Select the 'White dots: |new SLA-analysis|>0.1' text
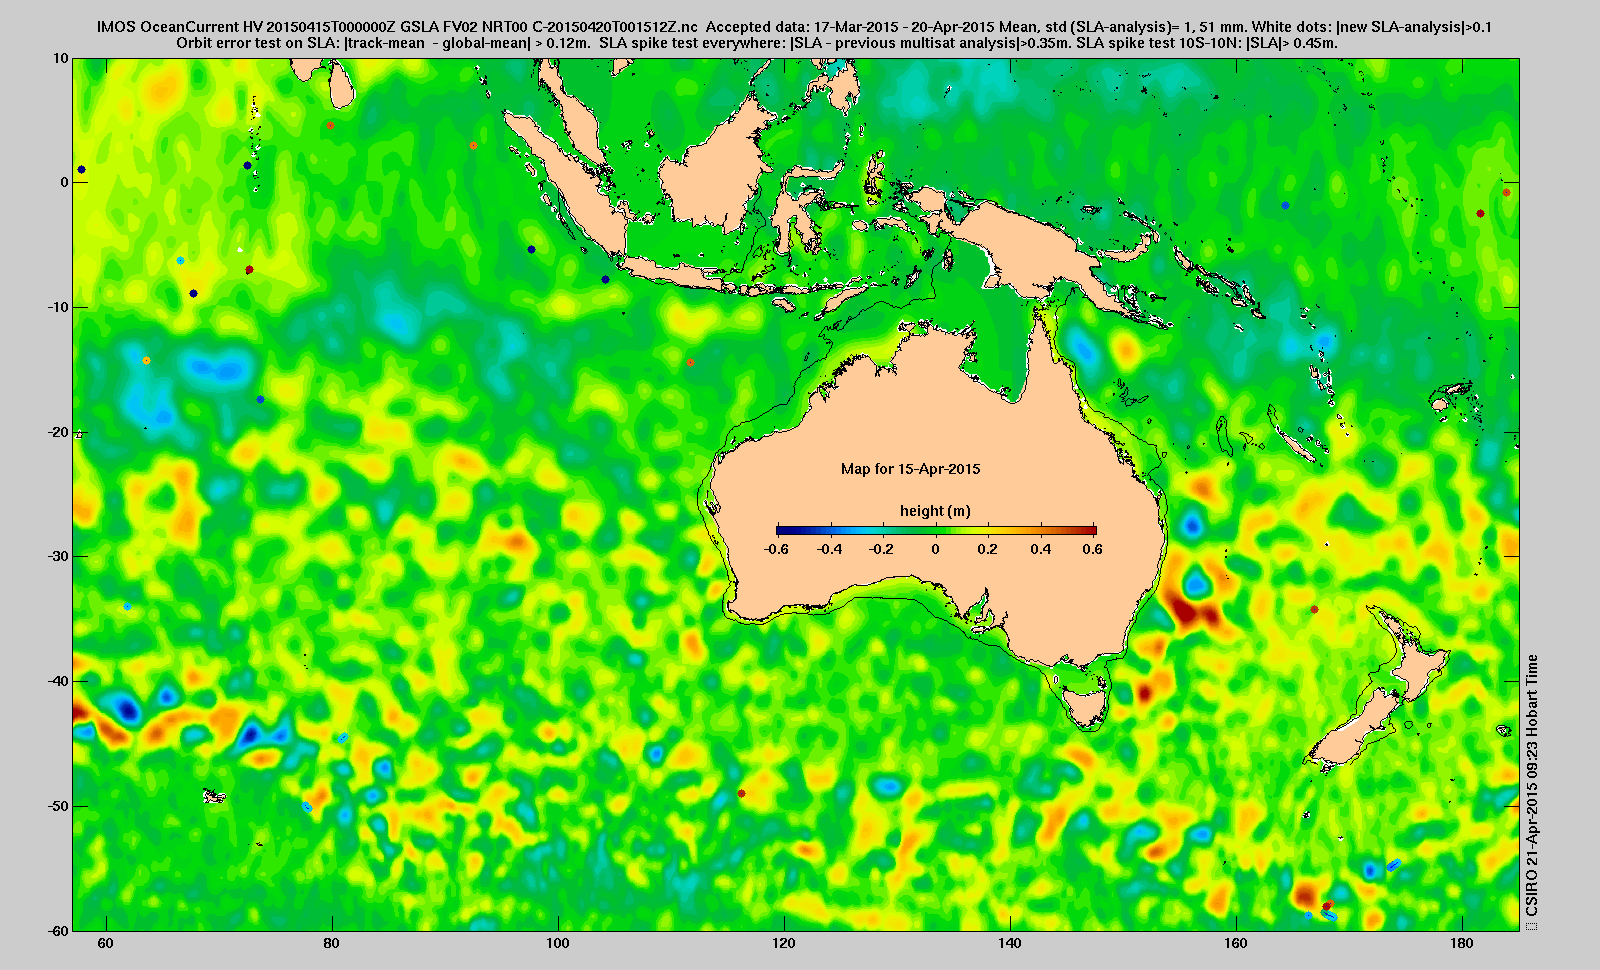 pyautogui.click(x=1372, y=27)
